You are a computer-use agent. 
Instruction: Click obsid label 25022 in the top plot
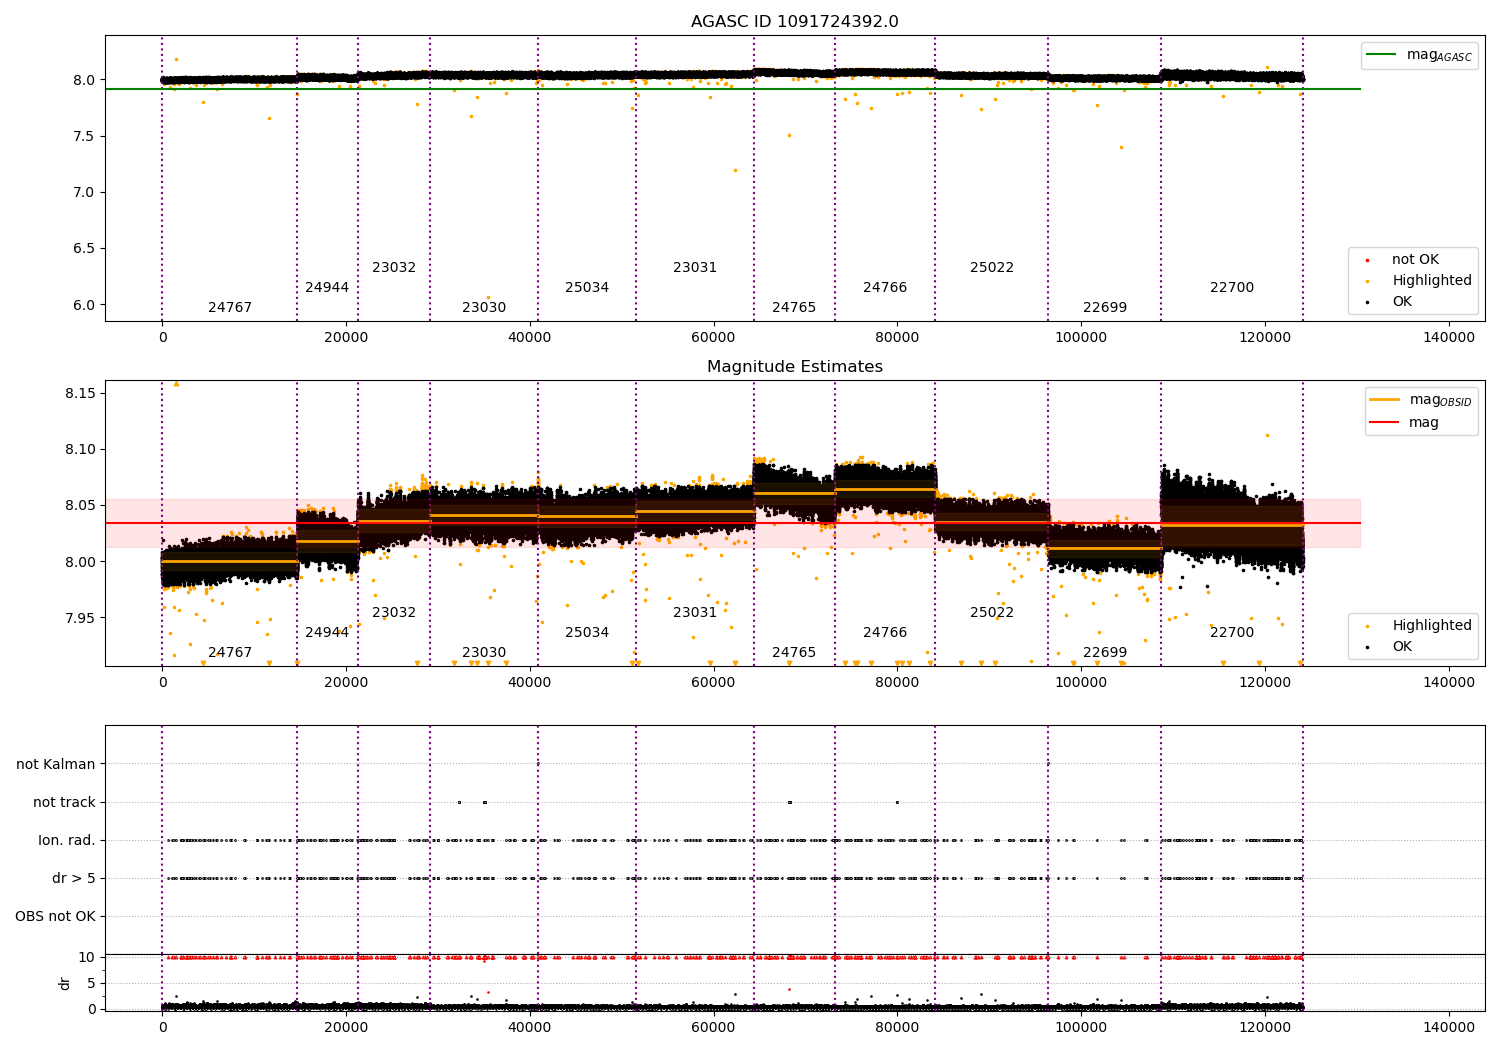pyautogui.click(x=992, y=268)
